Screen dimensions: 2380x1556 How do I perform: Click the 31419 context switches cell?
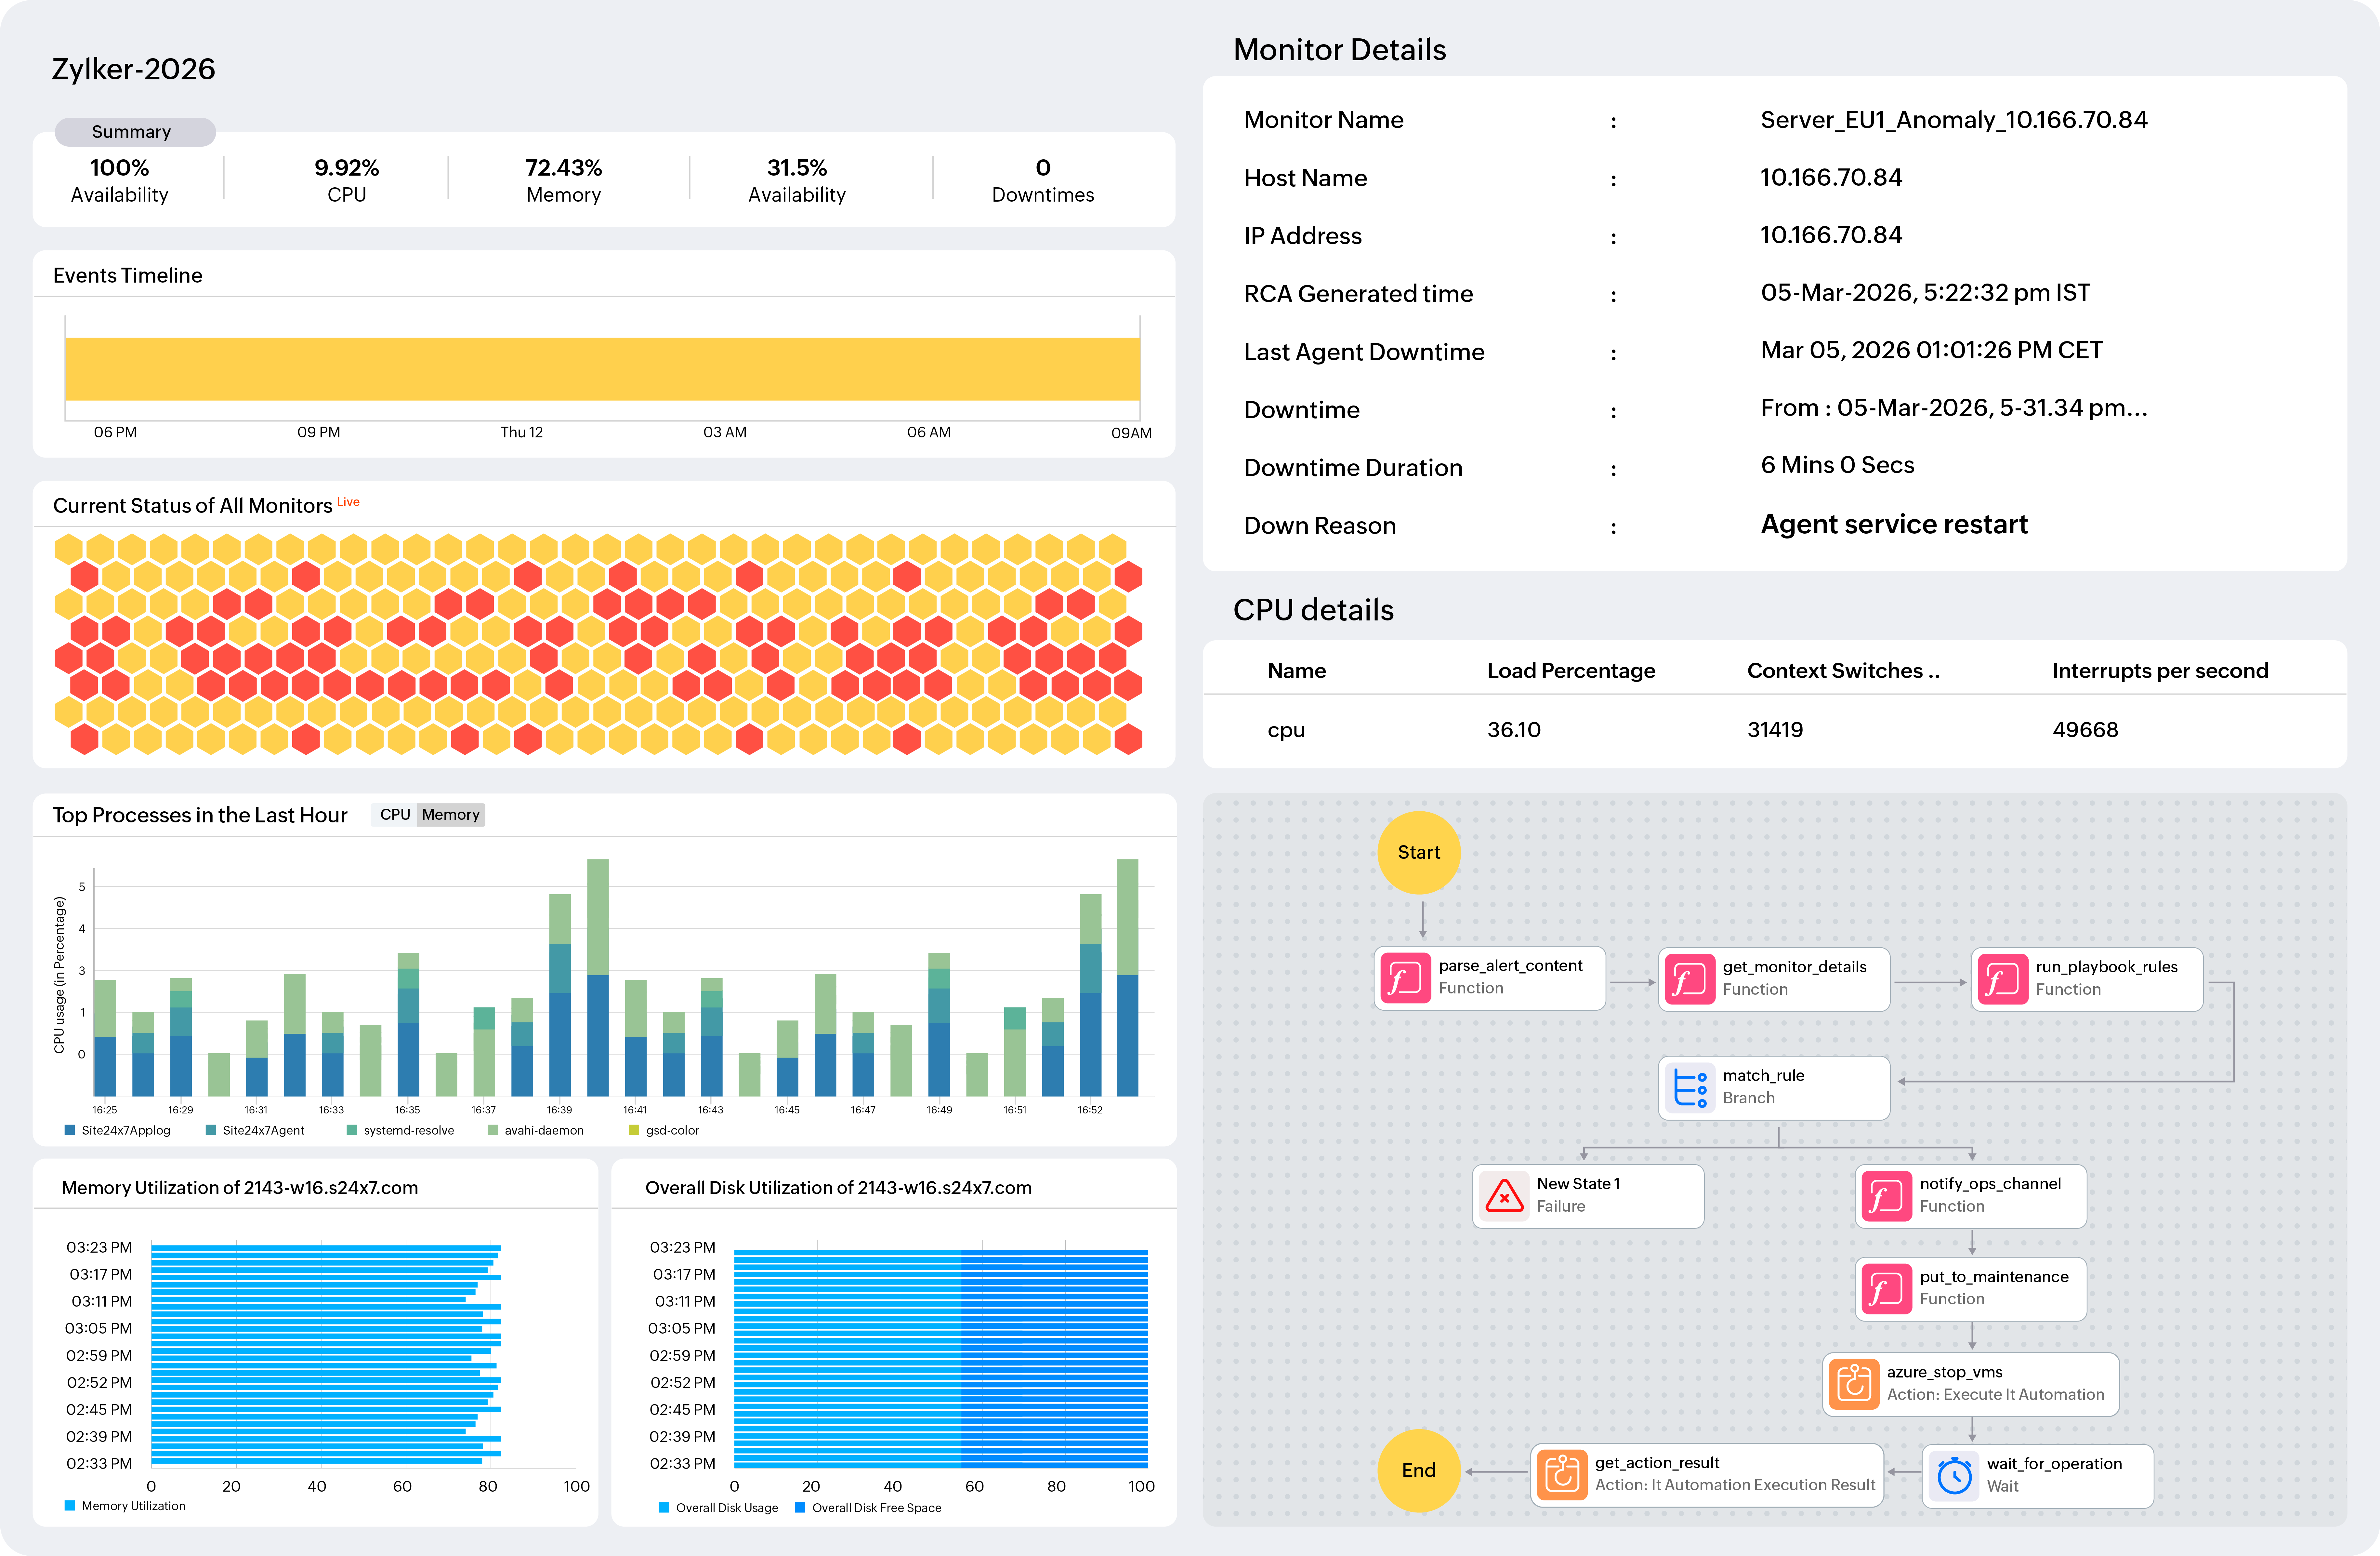1775,730
